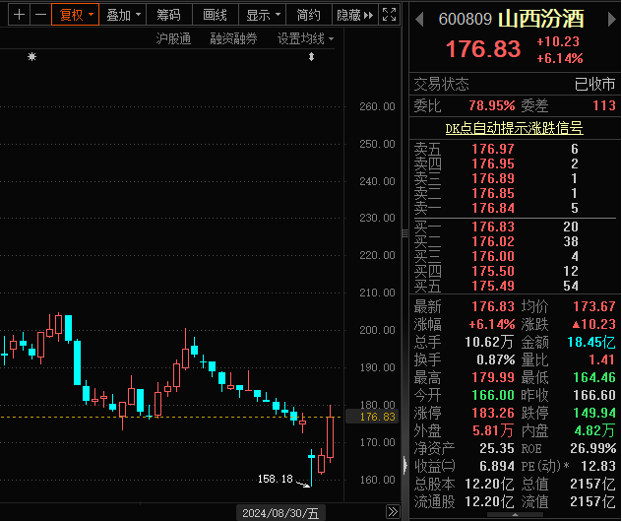Screen dimensions: 622x522
Task: Click the 外盘 value 5.81万
Action: click(492, 431)
